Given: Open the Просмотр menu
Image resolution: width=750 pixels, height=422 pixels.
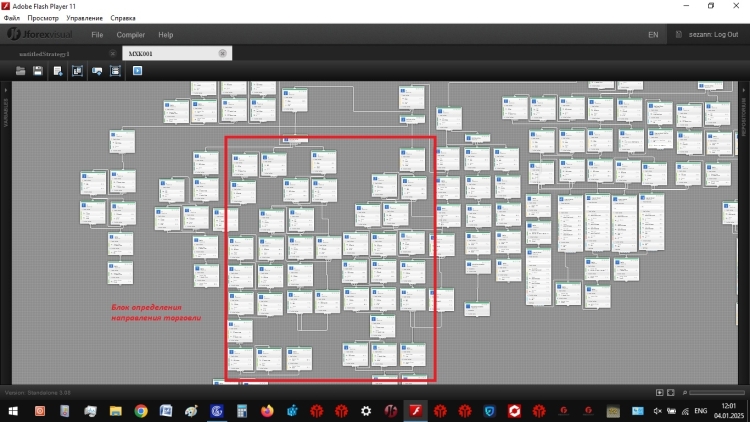Looking at the screenshot, I should pyautogui.click(x=43, y=18).
